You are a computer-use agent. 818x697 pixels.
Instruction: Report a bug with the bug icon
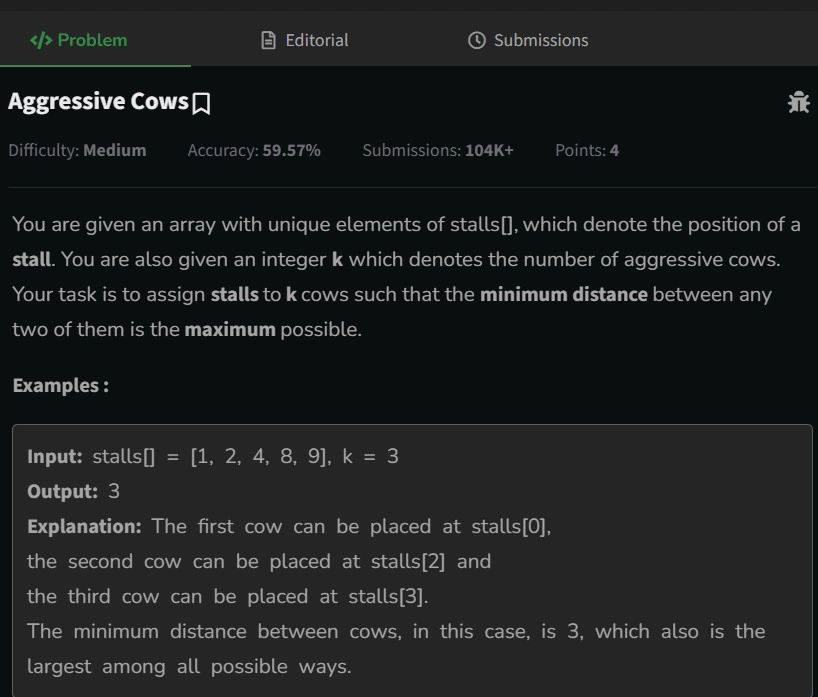pos(798,102)
